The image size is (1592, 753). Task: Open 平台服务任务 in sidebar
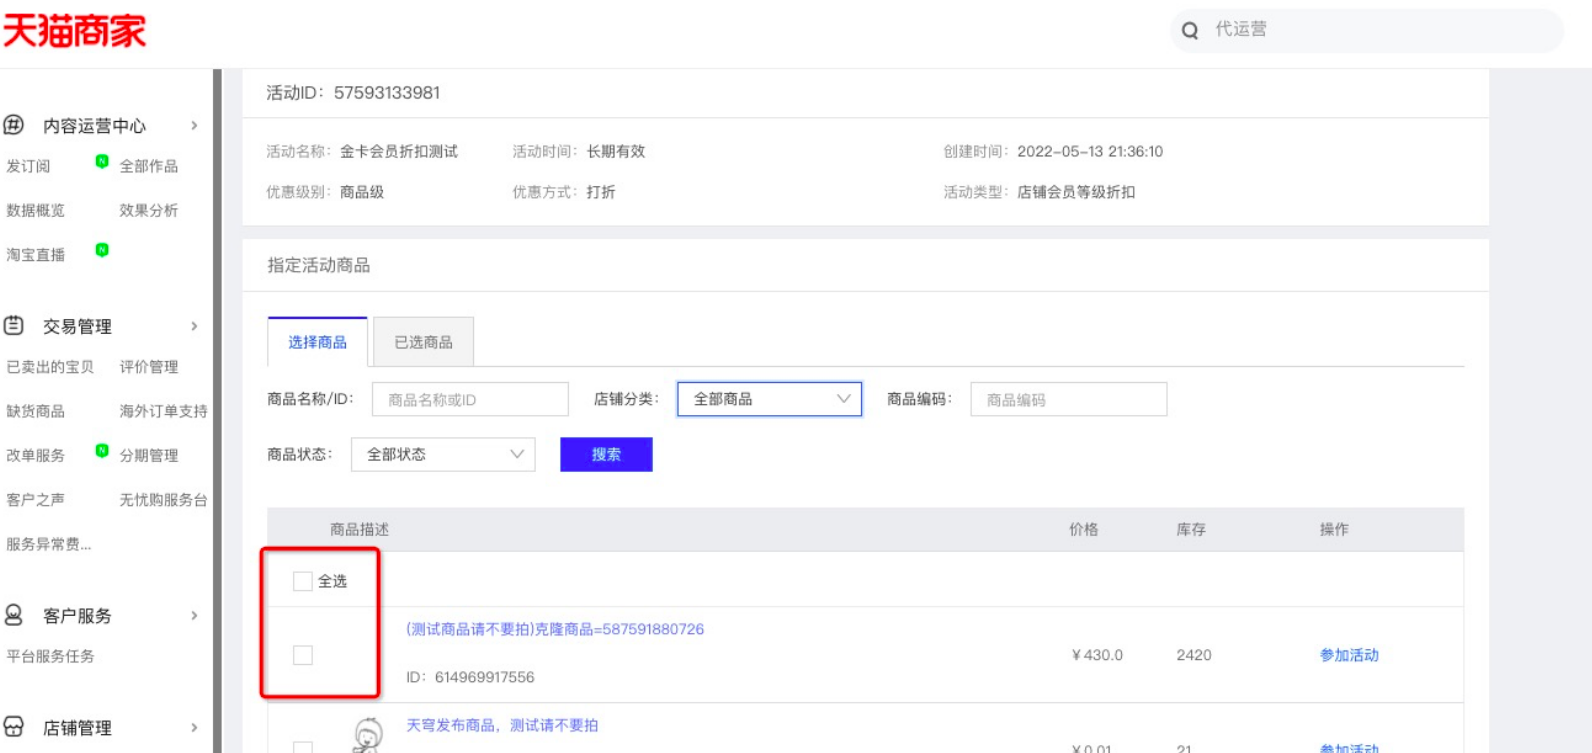[50, 656]
